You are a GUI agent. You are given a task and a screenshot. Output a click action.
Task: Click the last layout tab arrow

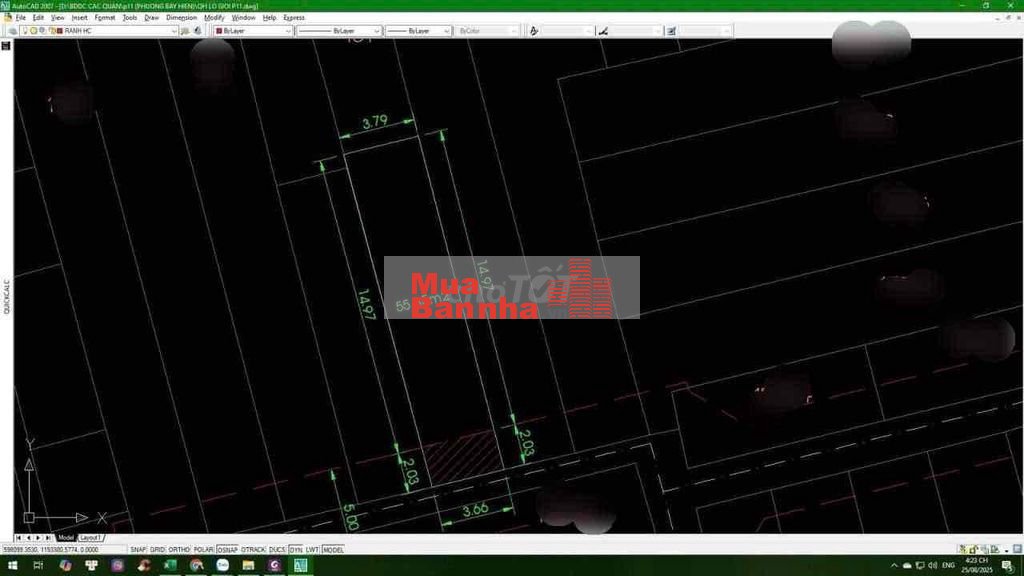click(48, 538)
